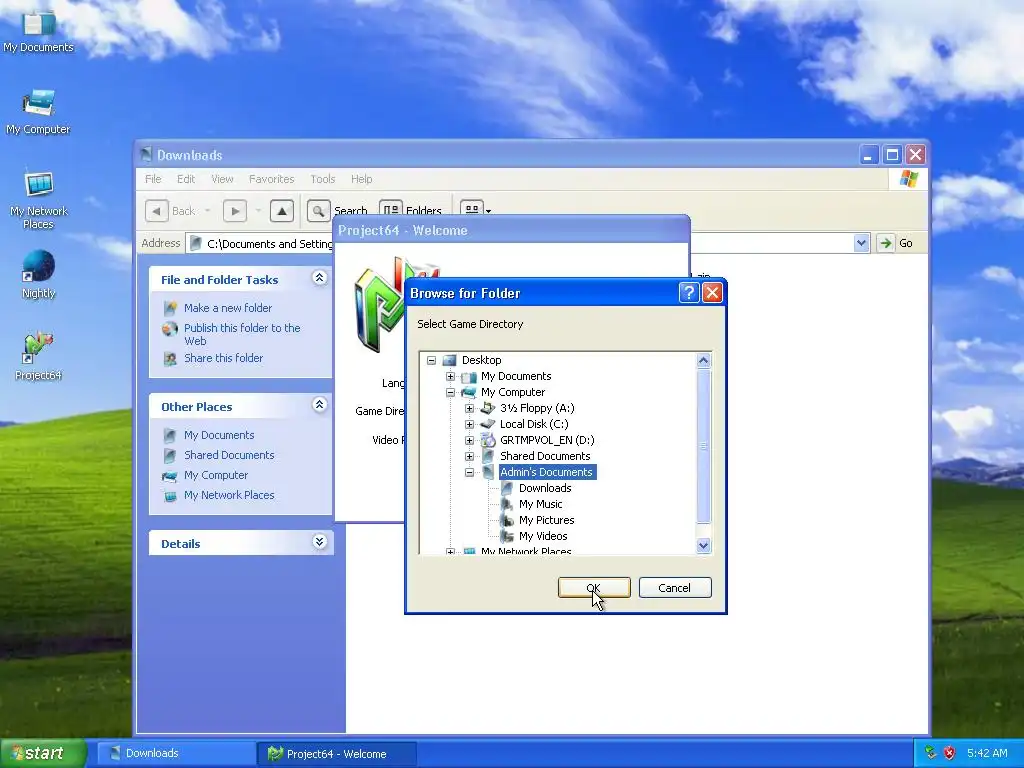Open the View menu
This screenshot has height=768, width=1024.
click(x=222, y=179)
